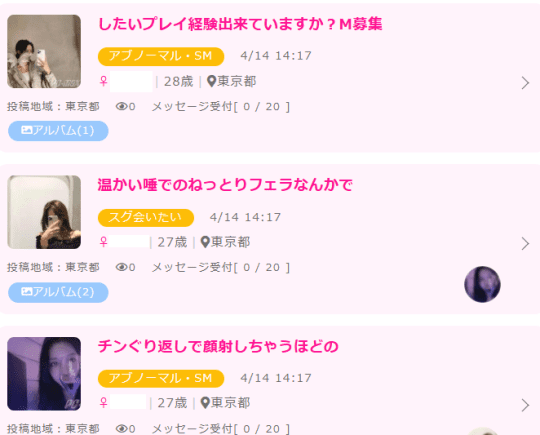The height and width of the screenshot is (435, 540).
Task: Expand the first post using its right chevron
Action: pyautogui.click(x=525, y=83)
